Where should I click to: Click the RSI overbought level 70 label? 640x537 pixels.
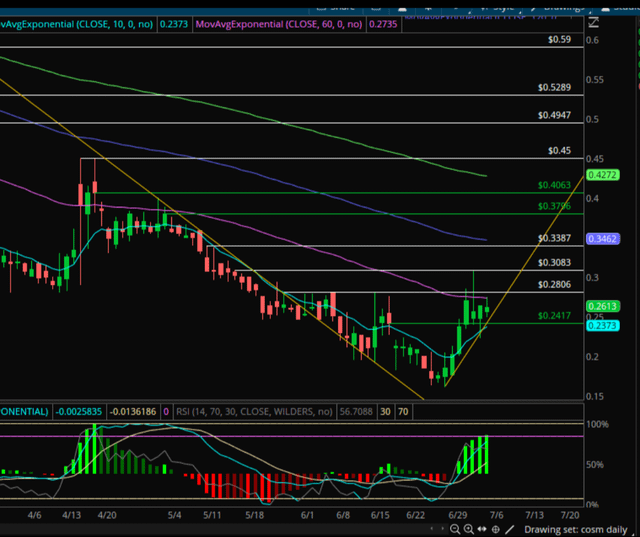(x=403, y=411)
